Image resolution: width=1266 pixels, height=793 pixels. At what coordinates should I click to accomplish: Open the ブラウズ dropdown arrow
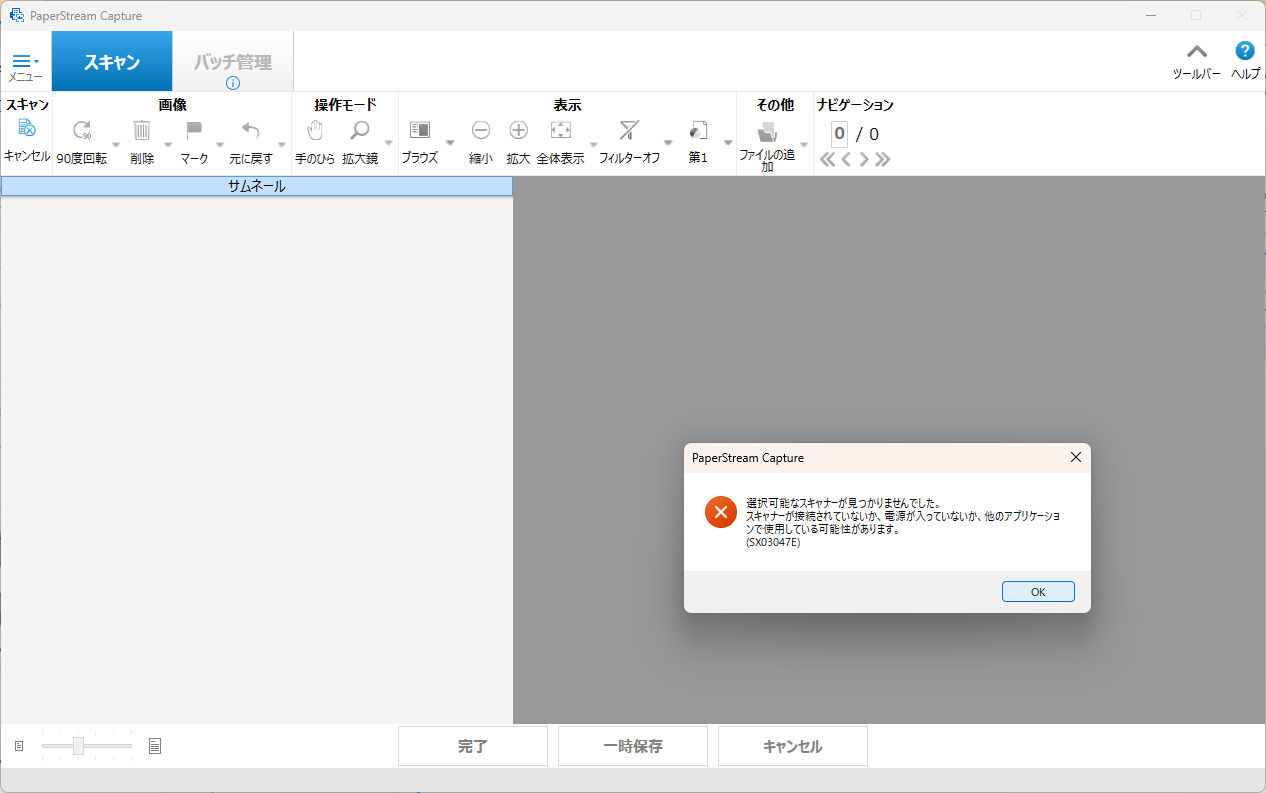tap(450, 143)
